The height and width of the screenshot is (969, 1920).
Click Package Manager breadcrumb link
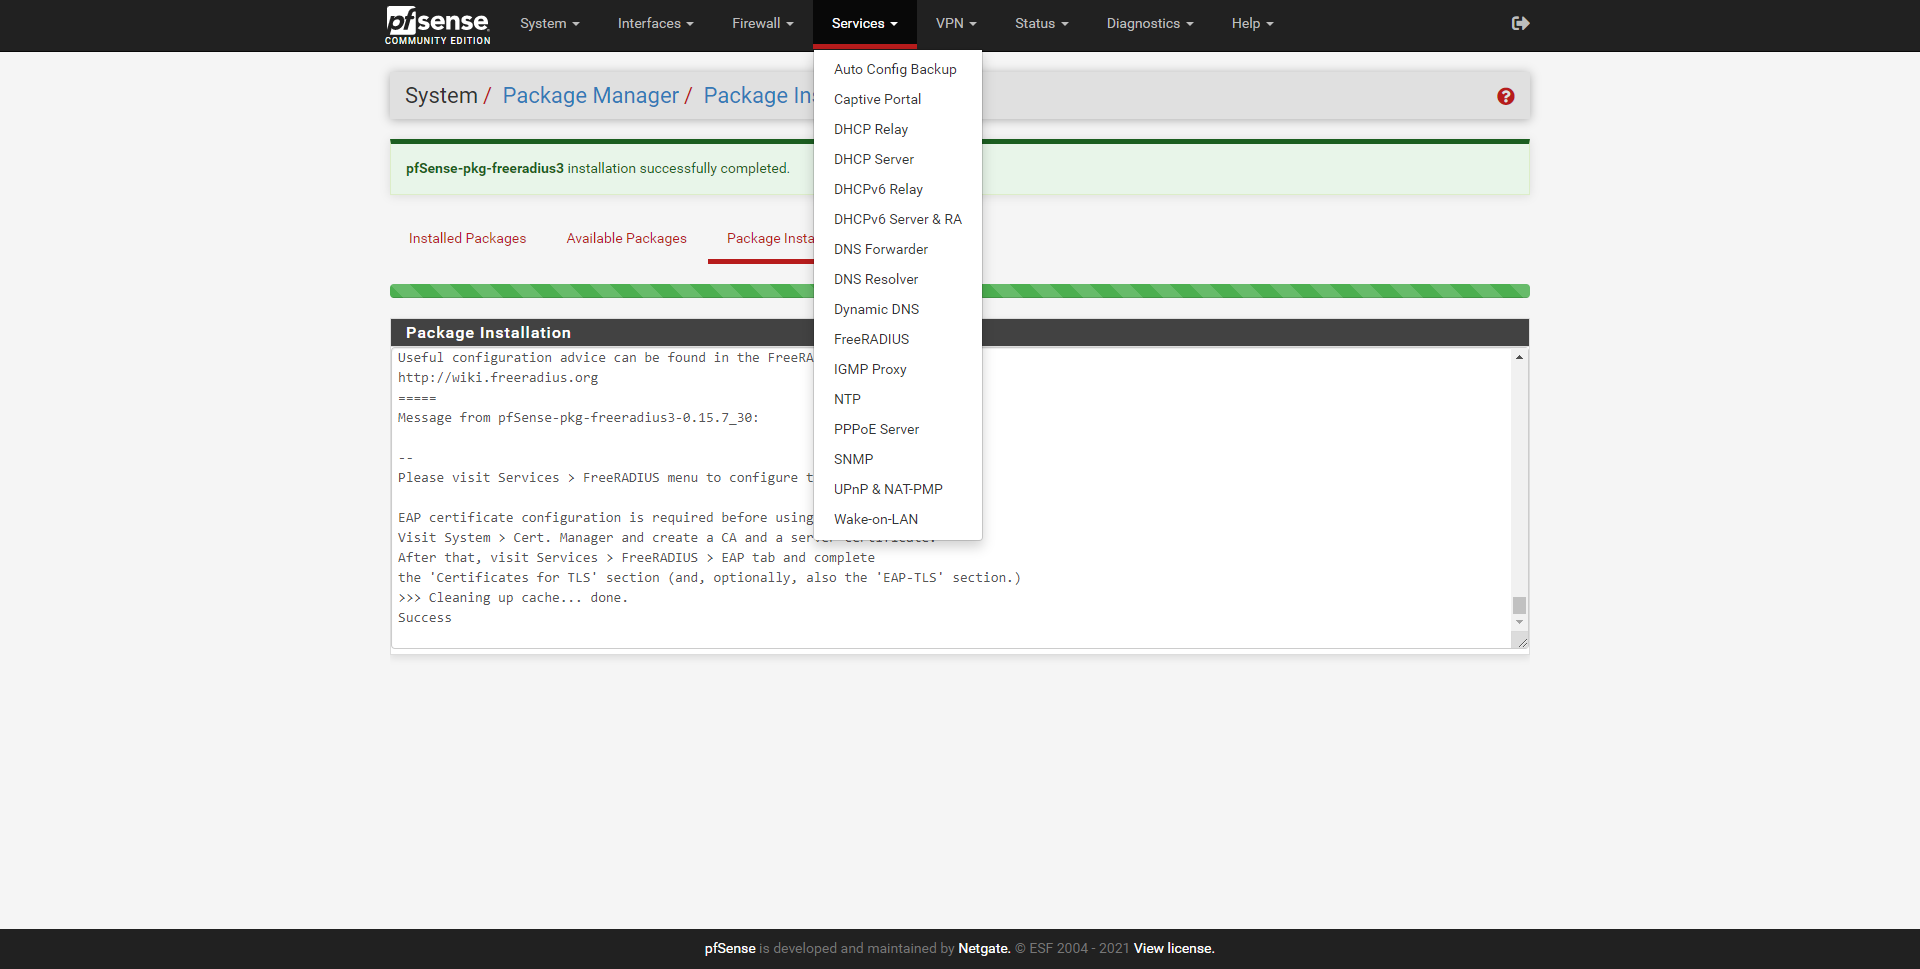click(x=590, y=96)
